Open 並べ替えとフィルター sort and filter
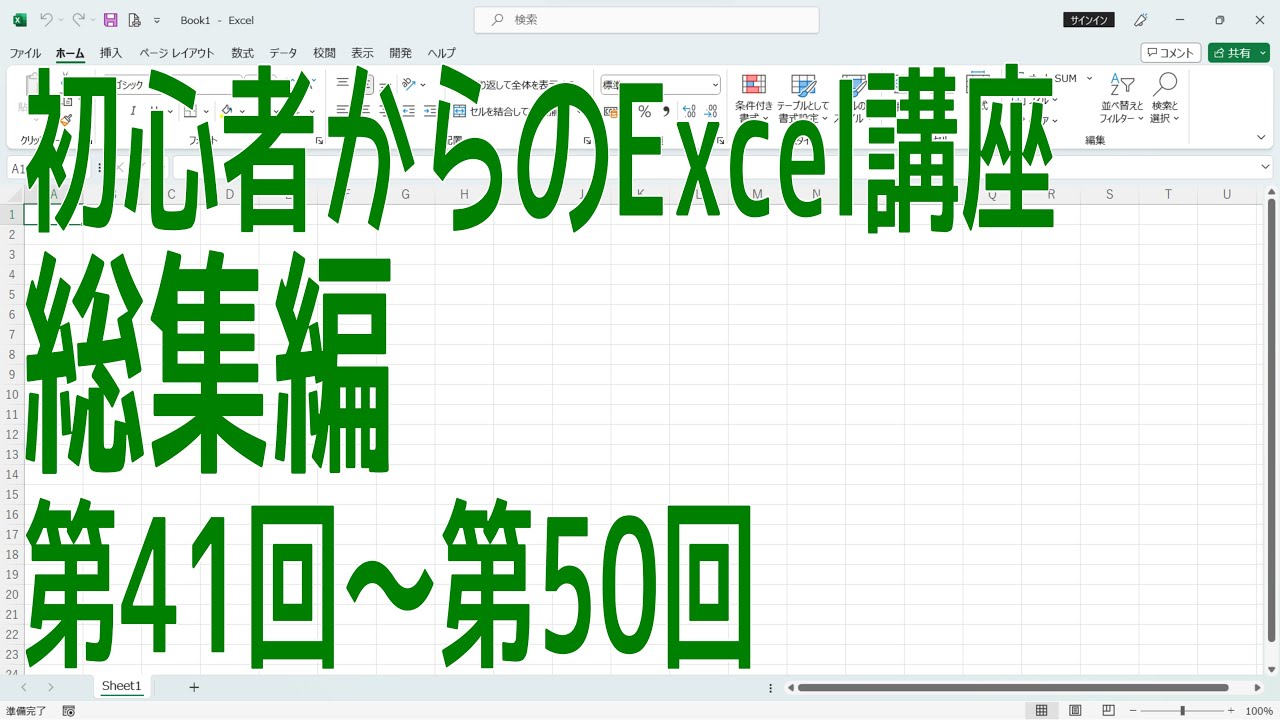The width and height of the screenshot is (1280, 720). click(1122, 98)
